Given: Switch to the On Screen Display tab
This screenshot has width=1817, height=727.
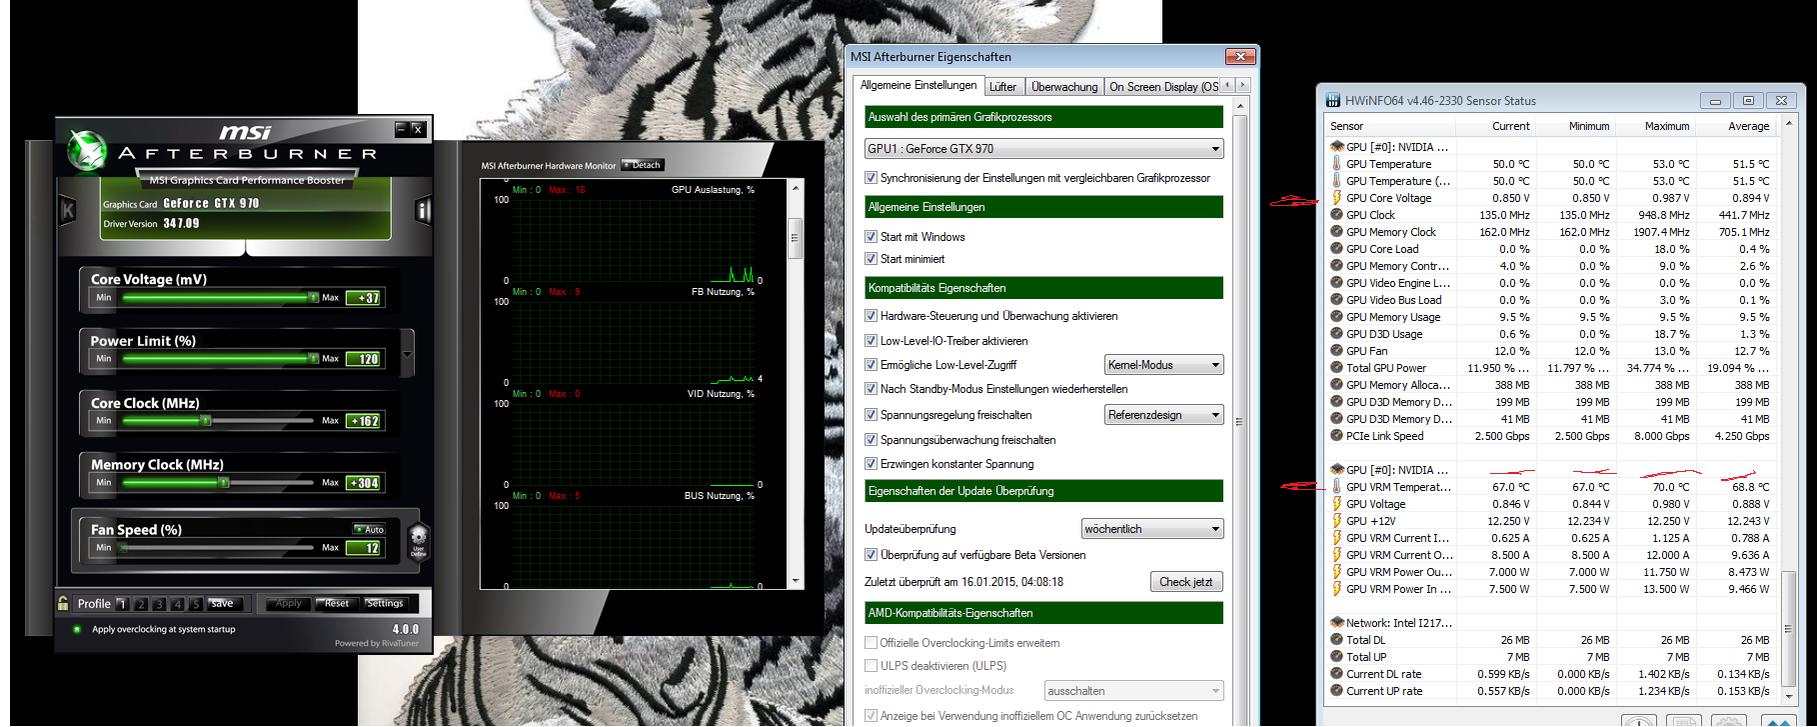Looking at the screenshot, I should (x=1163, y=87).
